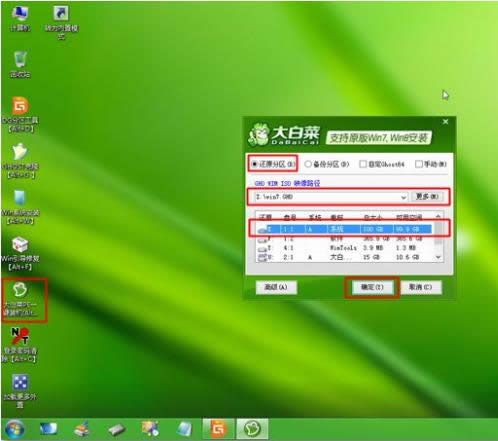Viewport: 498px width, 441px height.
Task: Open the NT password cleaner desktop icon
Action: click(20, 345)
